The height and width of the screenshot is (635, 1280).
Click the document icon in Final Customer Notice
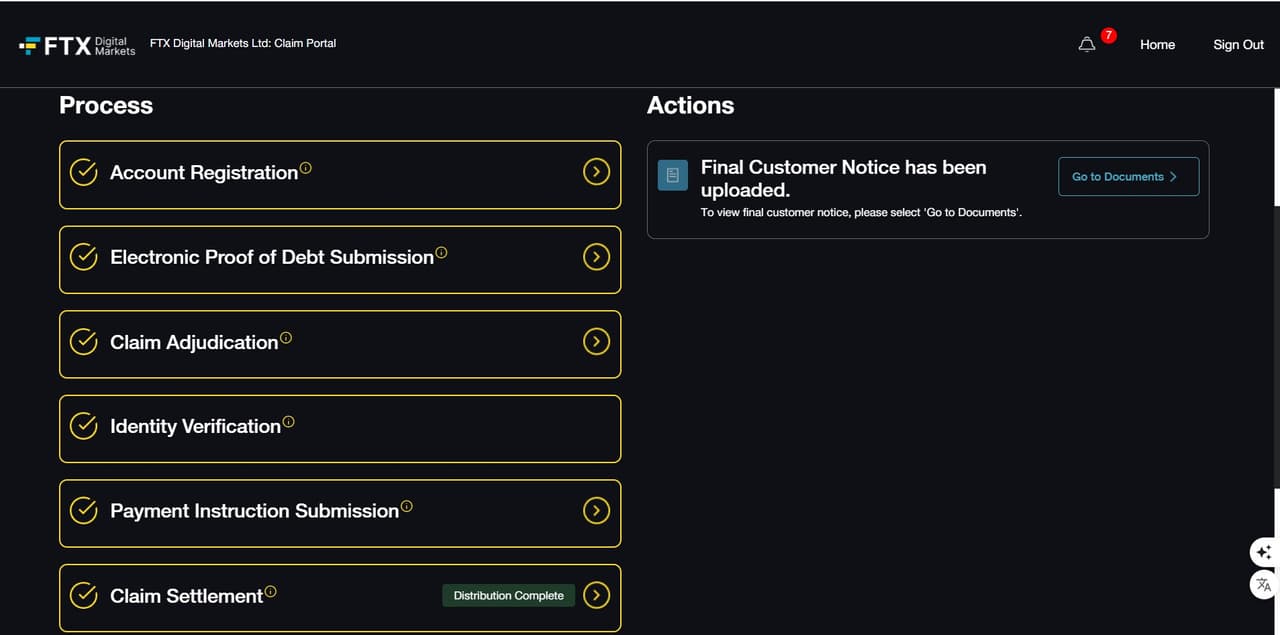coord(673,175)
